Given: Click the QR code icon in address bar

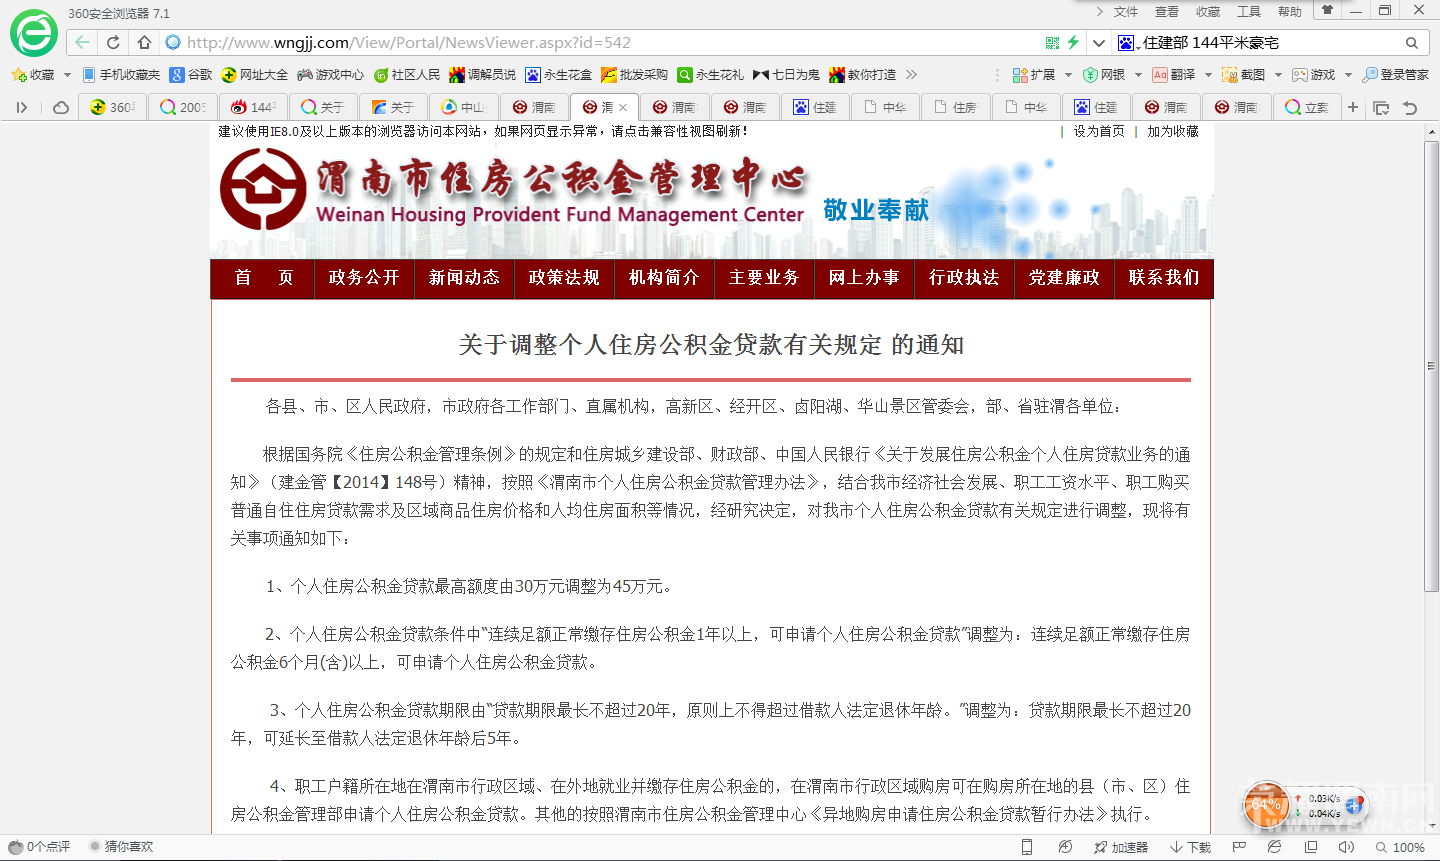Looking at the screenshot, I should 1052,42.
